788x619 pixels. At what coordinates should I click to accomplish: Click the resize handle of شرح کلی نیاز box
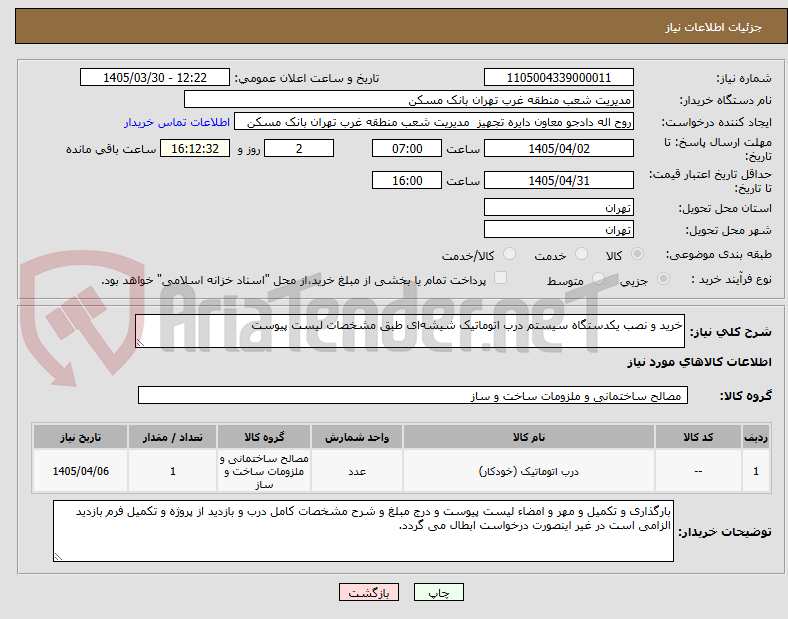(x=140, y=343)
